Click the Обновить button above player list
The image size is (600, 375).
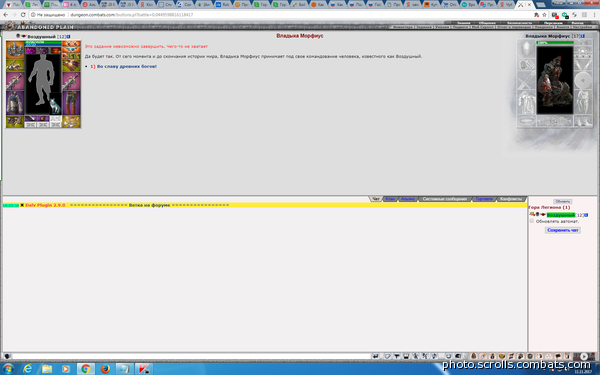[562, 201]
